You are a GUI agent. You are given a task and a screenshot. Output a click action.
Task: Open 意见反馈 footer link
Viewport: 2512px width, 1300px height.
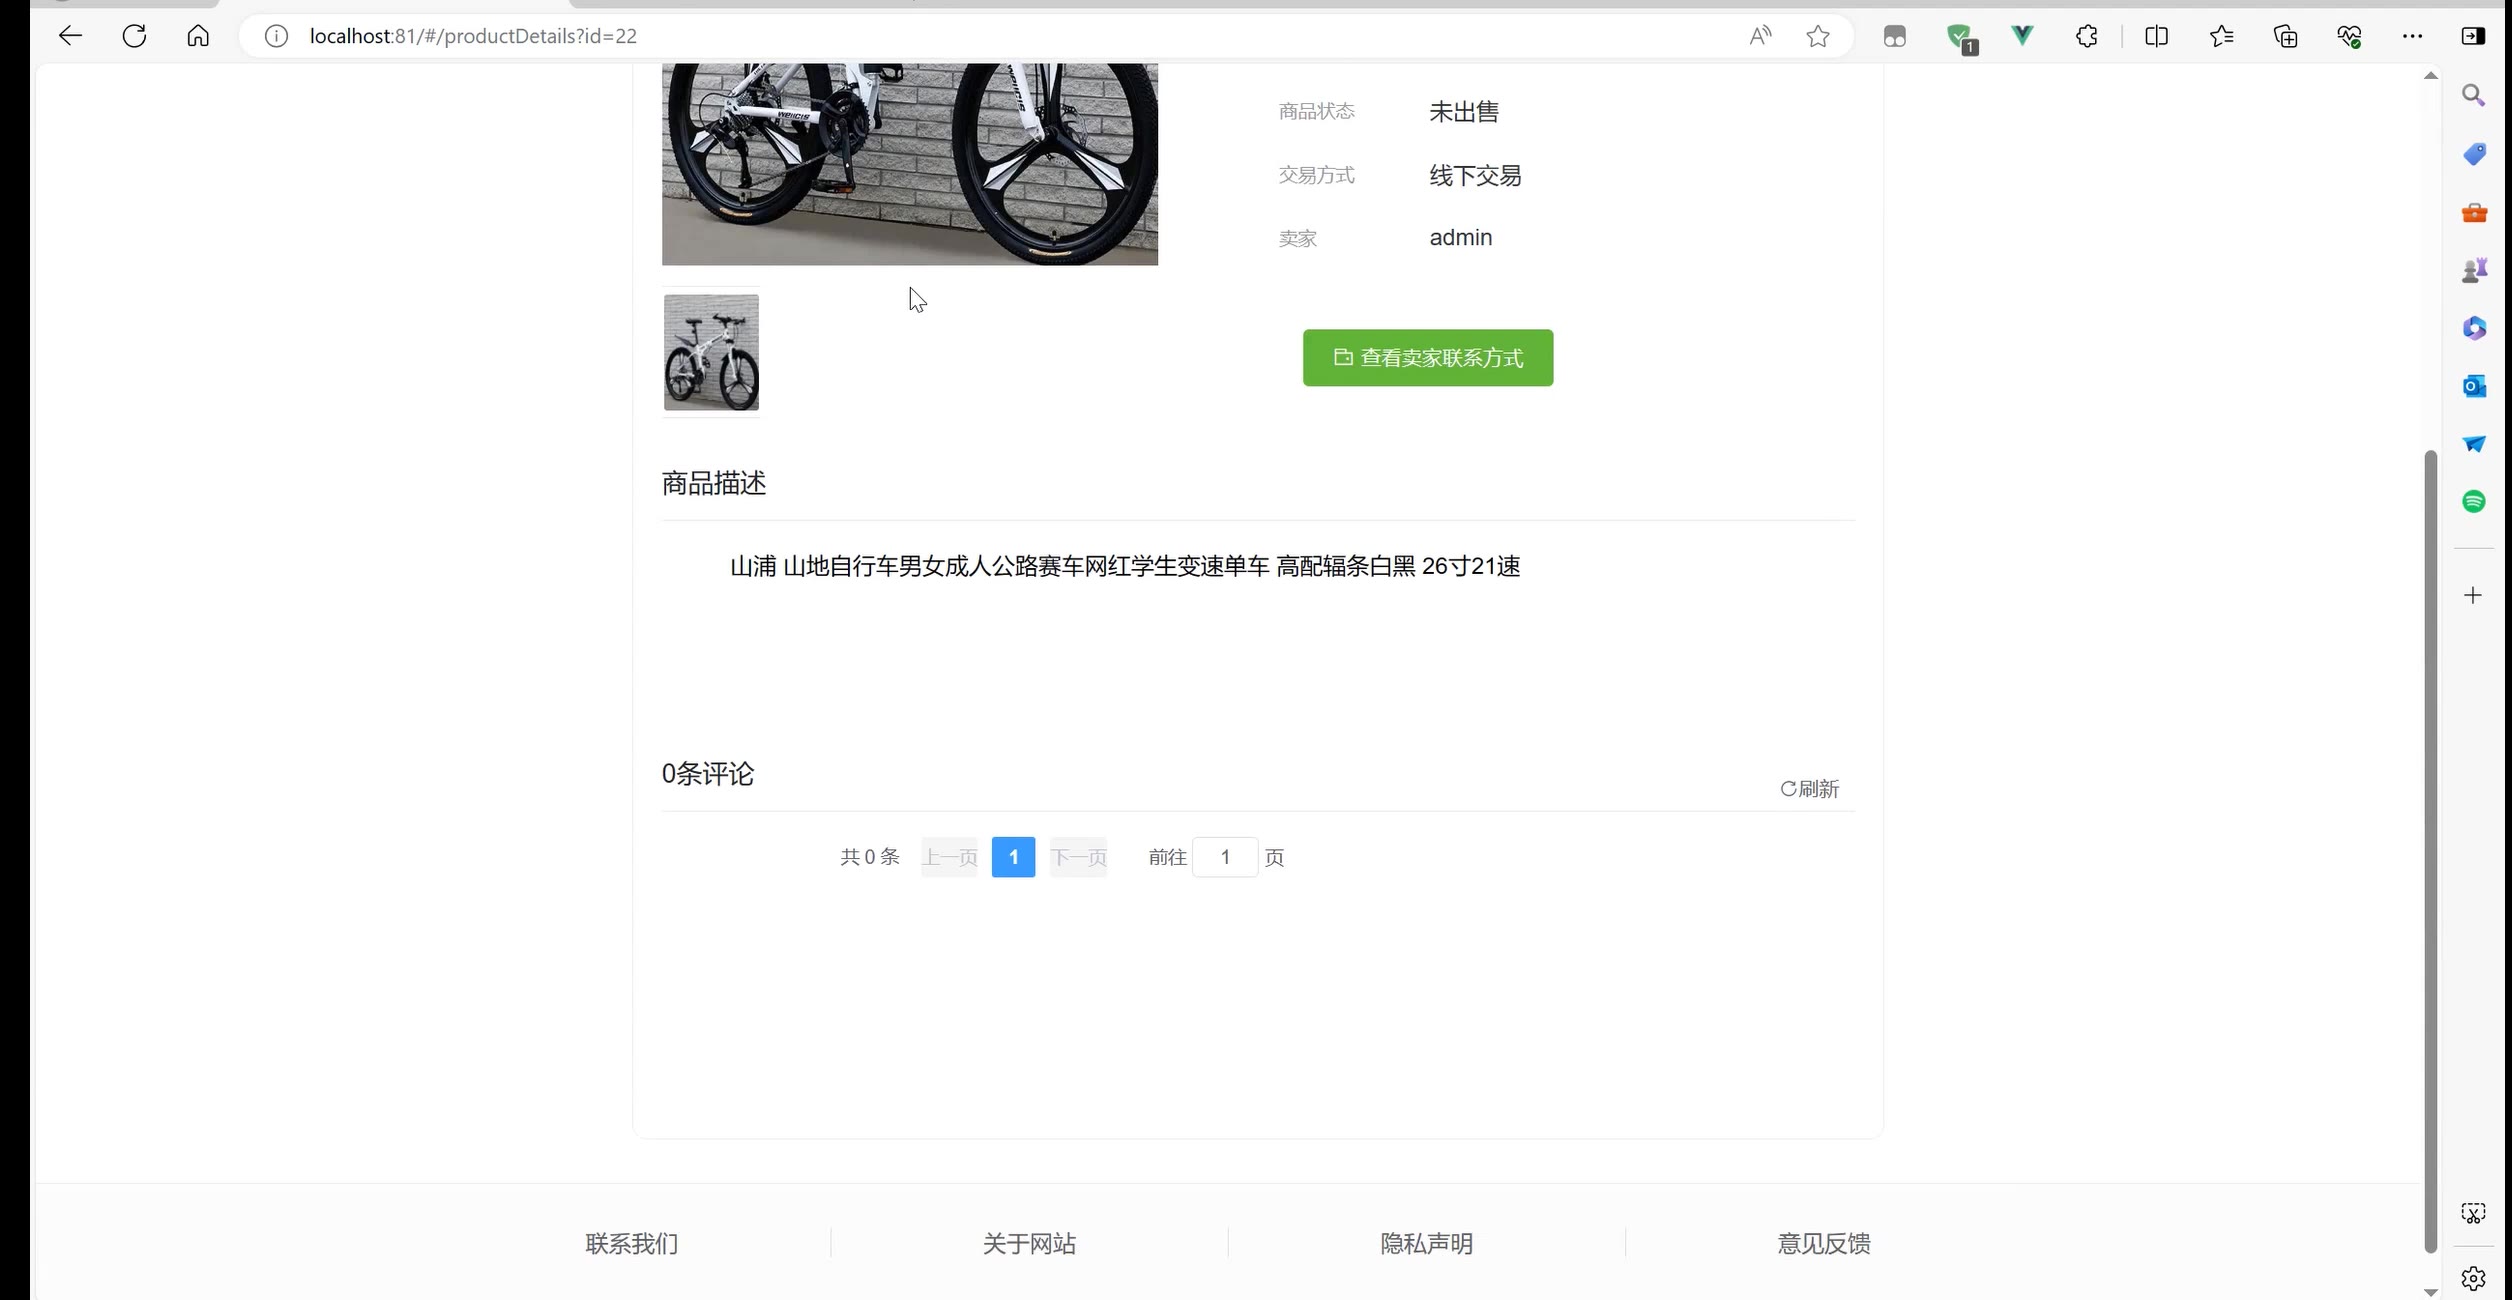(x=1824, y=1244)
